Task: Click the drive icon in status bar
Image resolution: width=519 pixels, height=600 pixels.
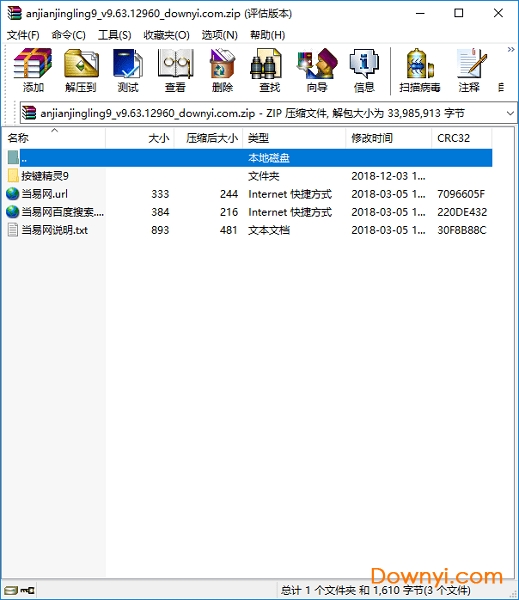Action: (x=11, y=590)
